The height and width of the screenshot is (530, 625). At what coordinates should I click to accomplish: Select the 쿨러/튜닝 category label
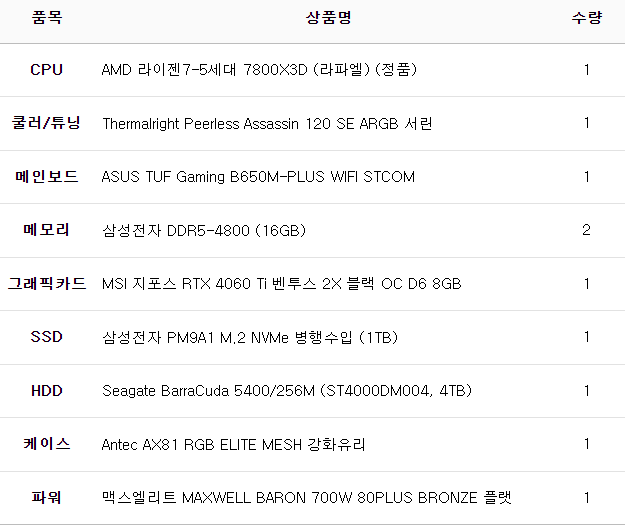(x=46, y=124)
